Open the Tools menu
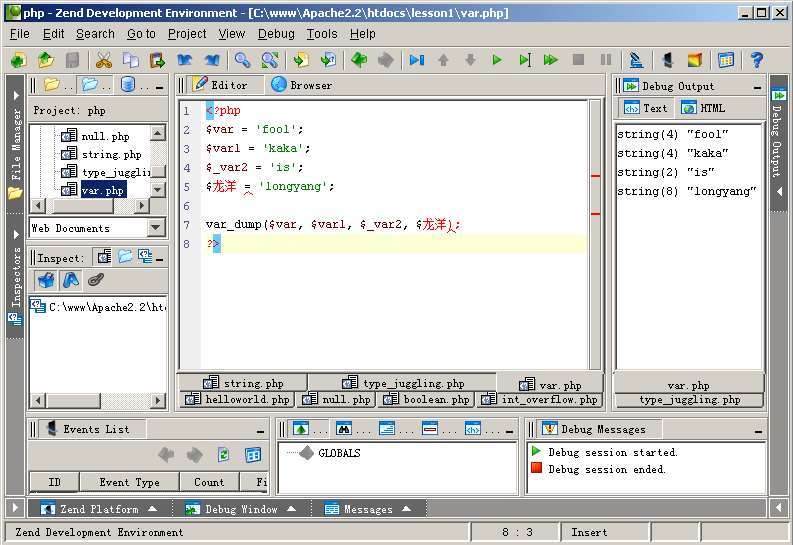Screen dimensions: 793x545 click(x=322, y=34)
